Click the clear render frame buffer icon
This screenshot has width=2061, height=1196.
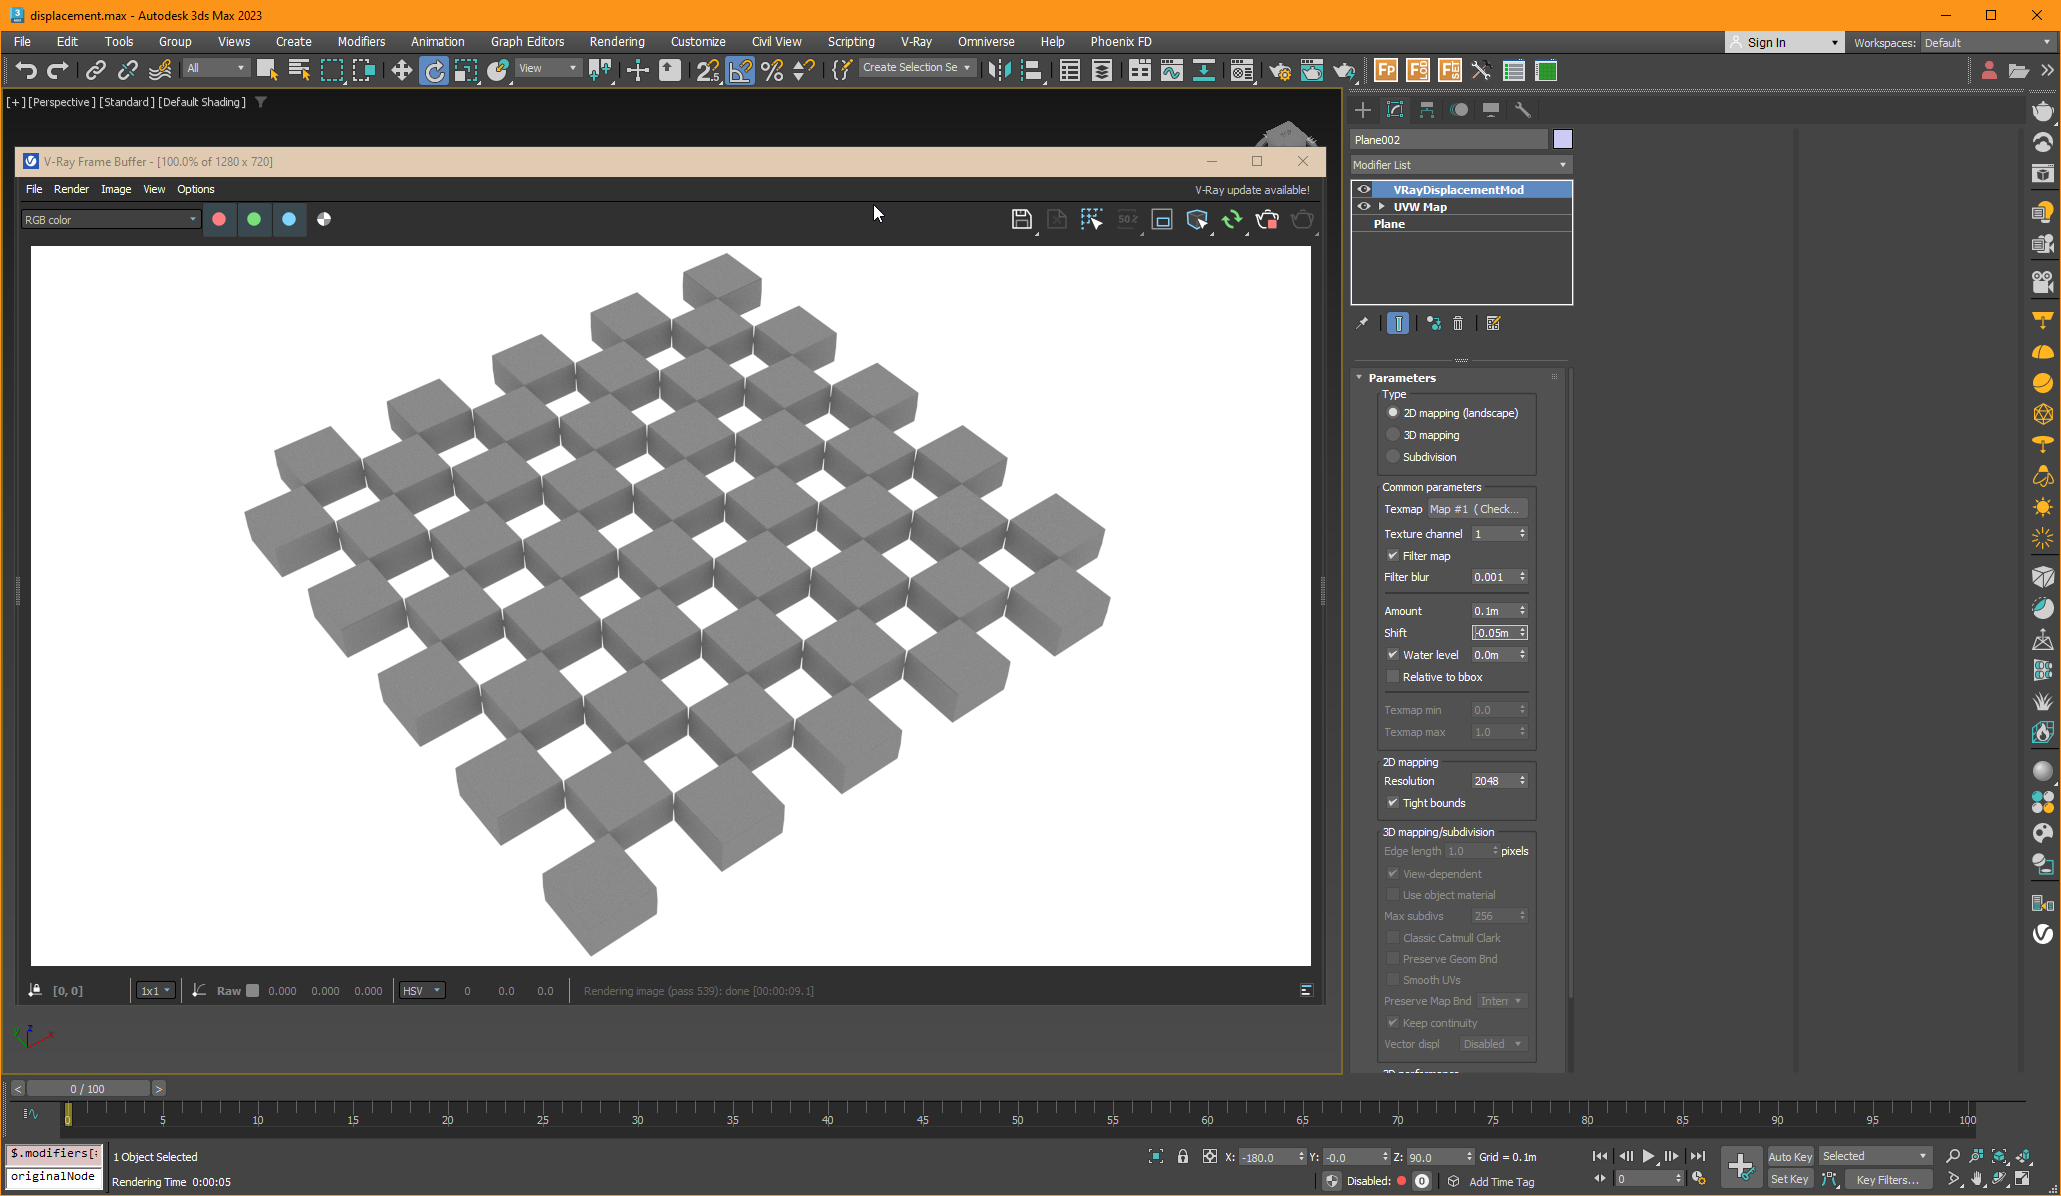click(1058, 219)
